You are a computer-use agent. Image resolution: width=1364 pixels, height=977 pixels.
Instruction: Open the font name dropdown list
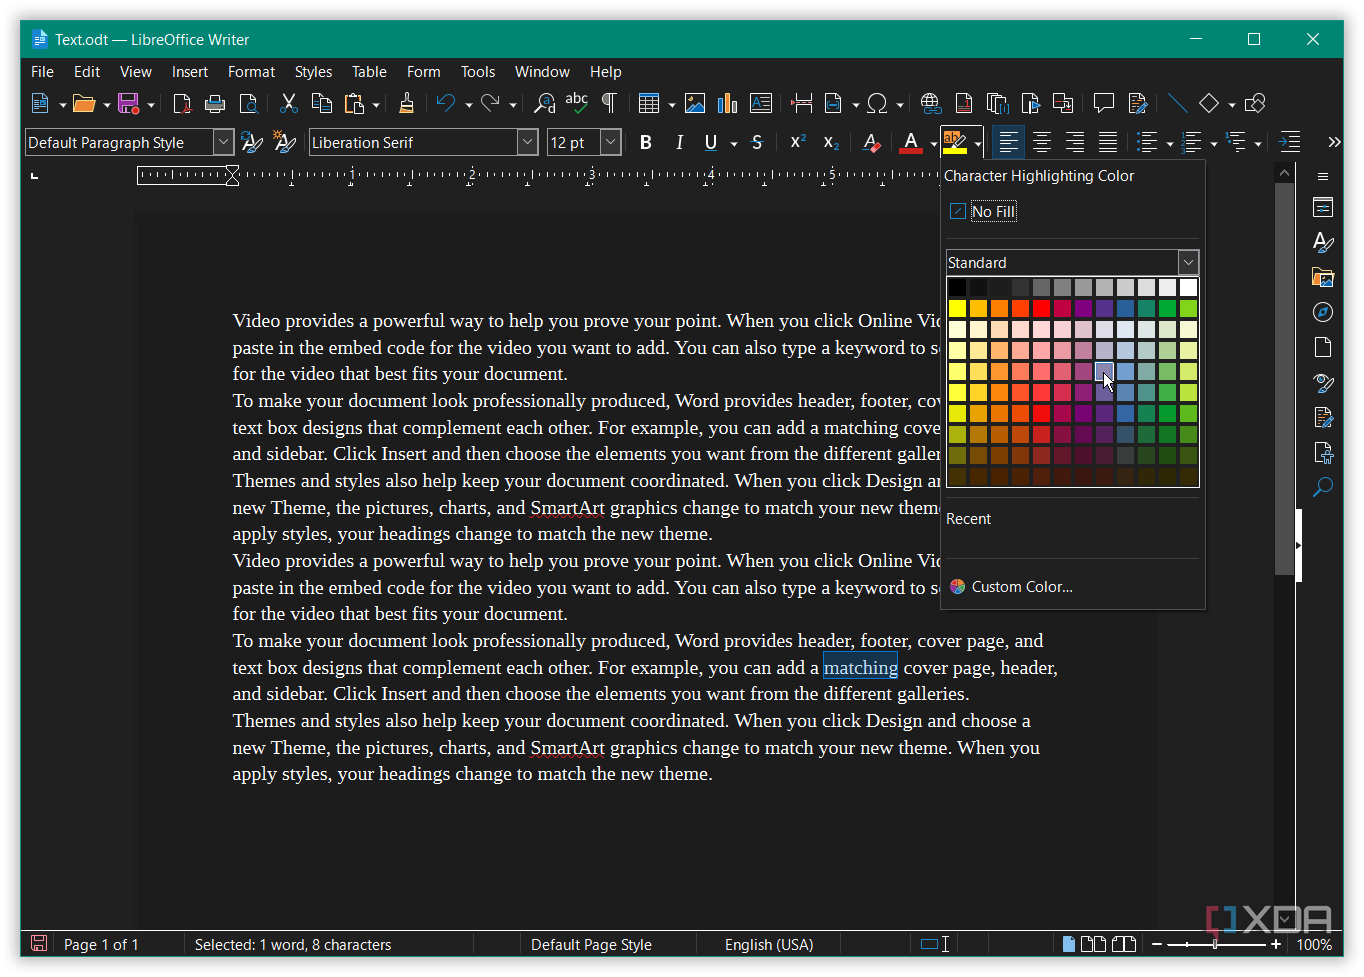tap(528, 143)
